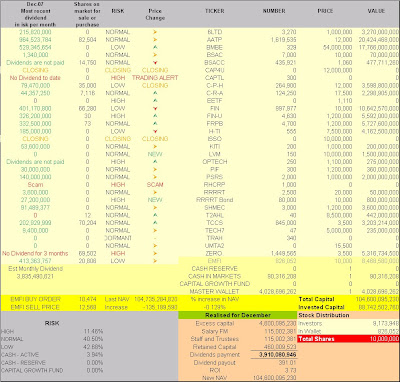
Task: Click the 'New NAV' label
Action: click(x=215, y=378)
